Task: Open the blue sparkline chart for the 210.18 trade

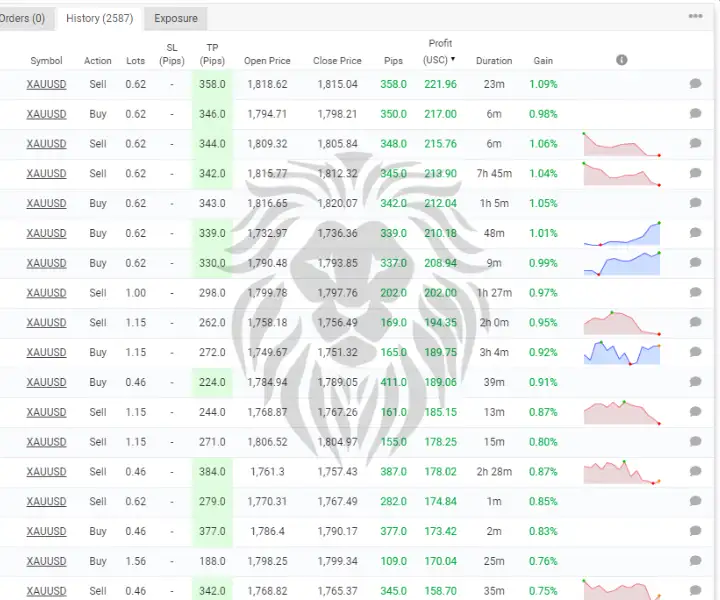Action: click(622, 234)
